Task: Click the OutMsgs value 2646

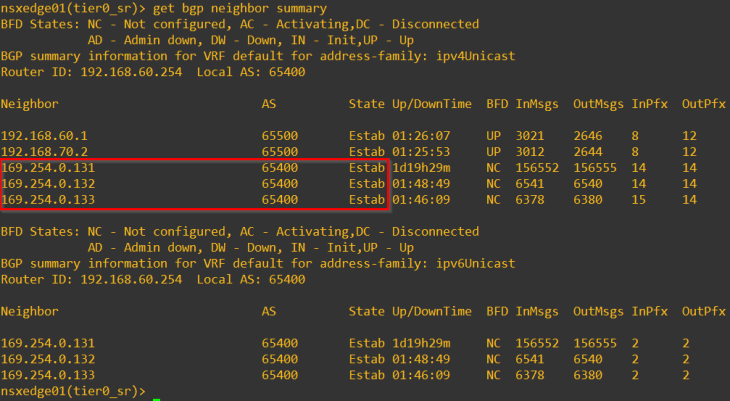Action: point(588,135)
